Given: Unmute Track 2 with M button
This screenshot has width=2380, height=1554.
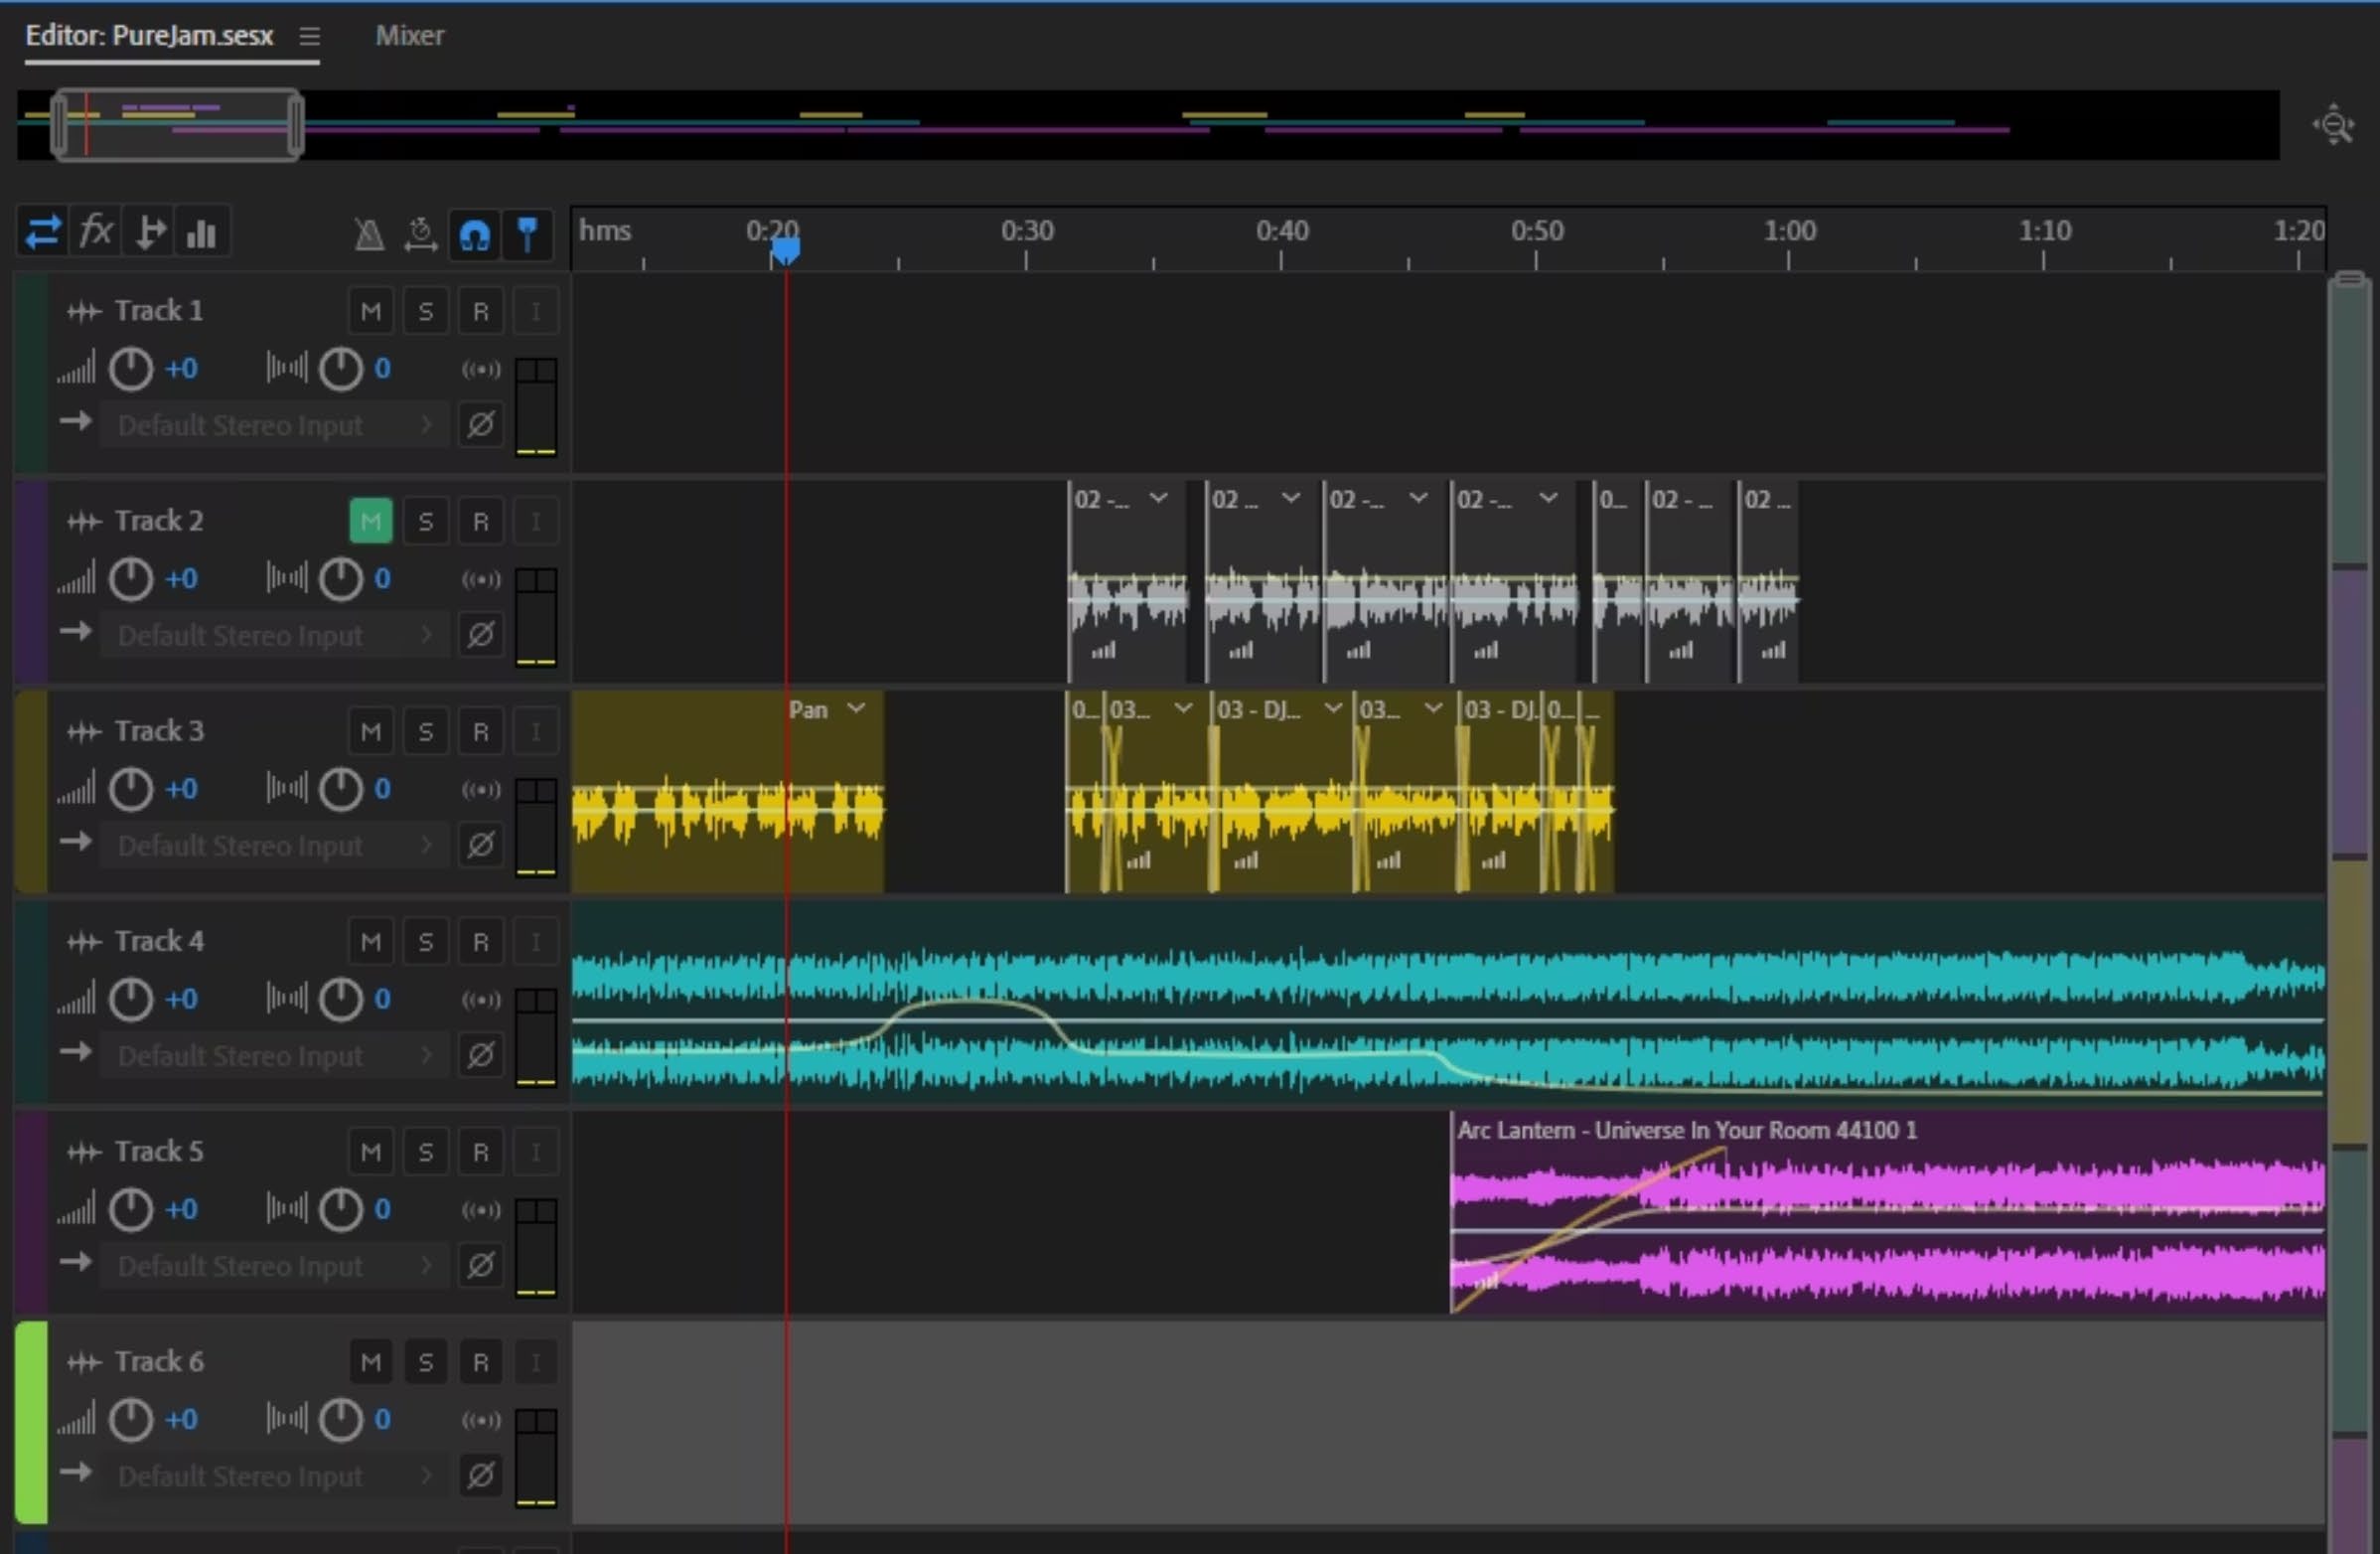Looking at the screenshot, I should click(370, 521).
